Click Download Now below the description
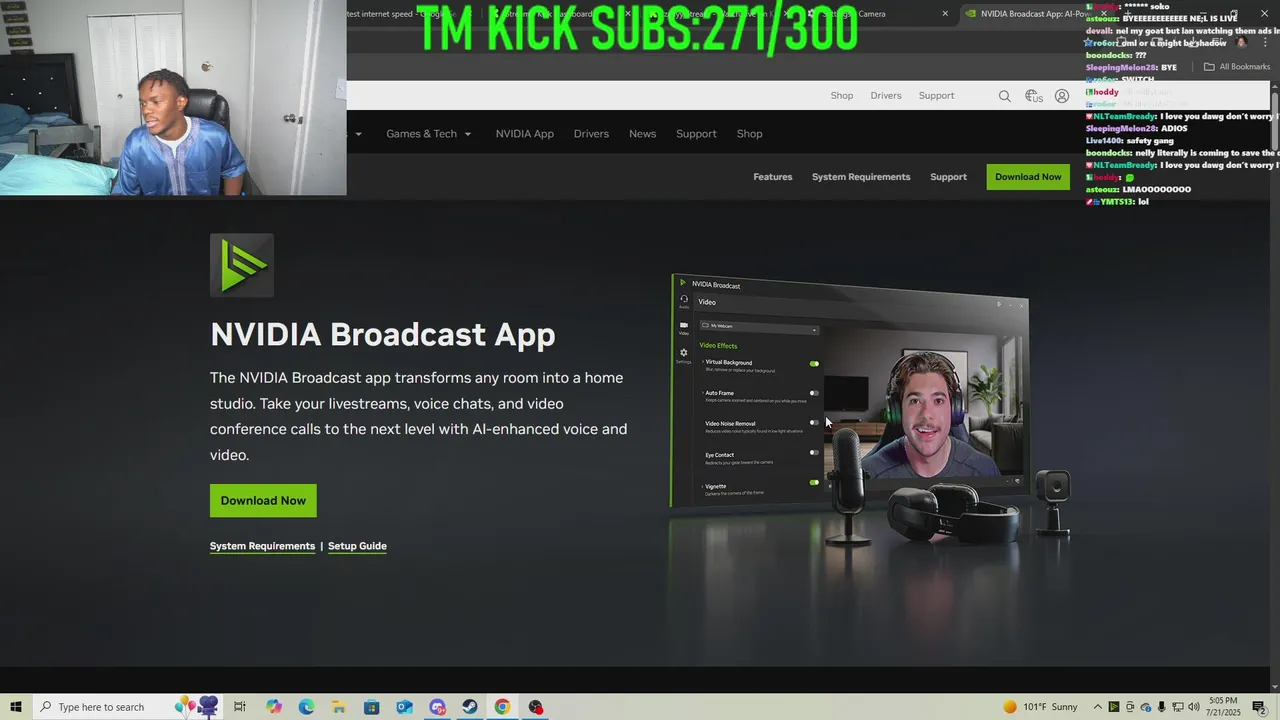1280x720 pixels. coord(263,501)
